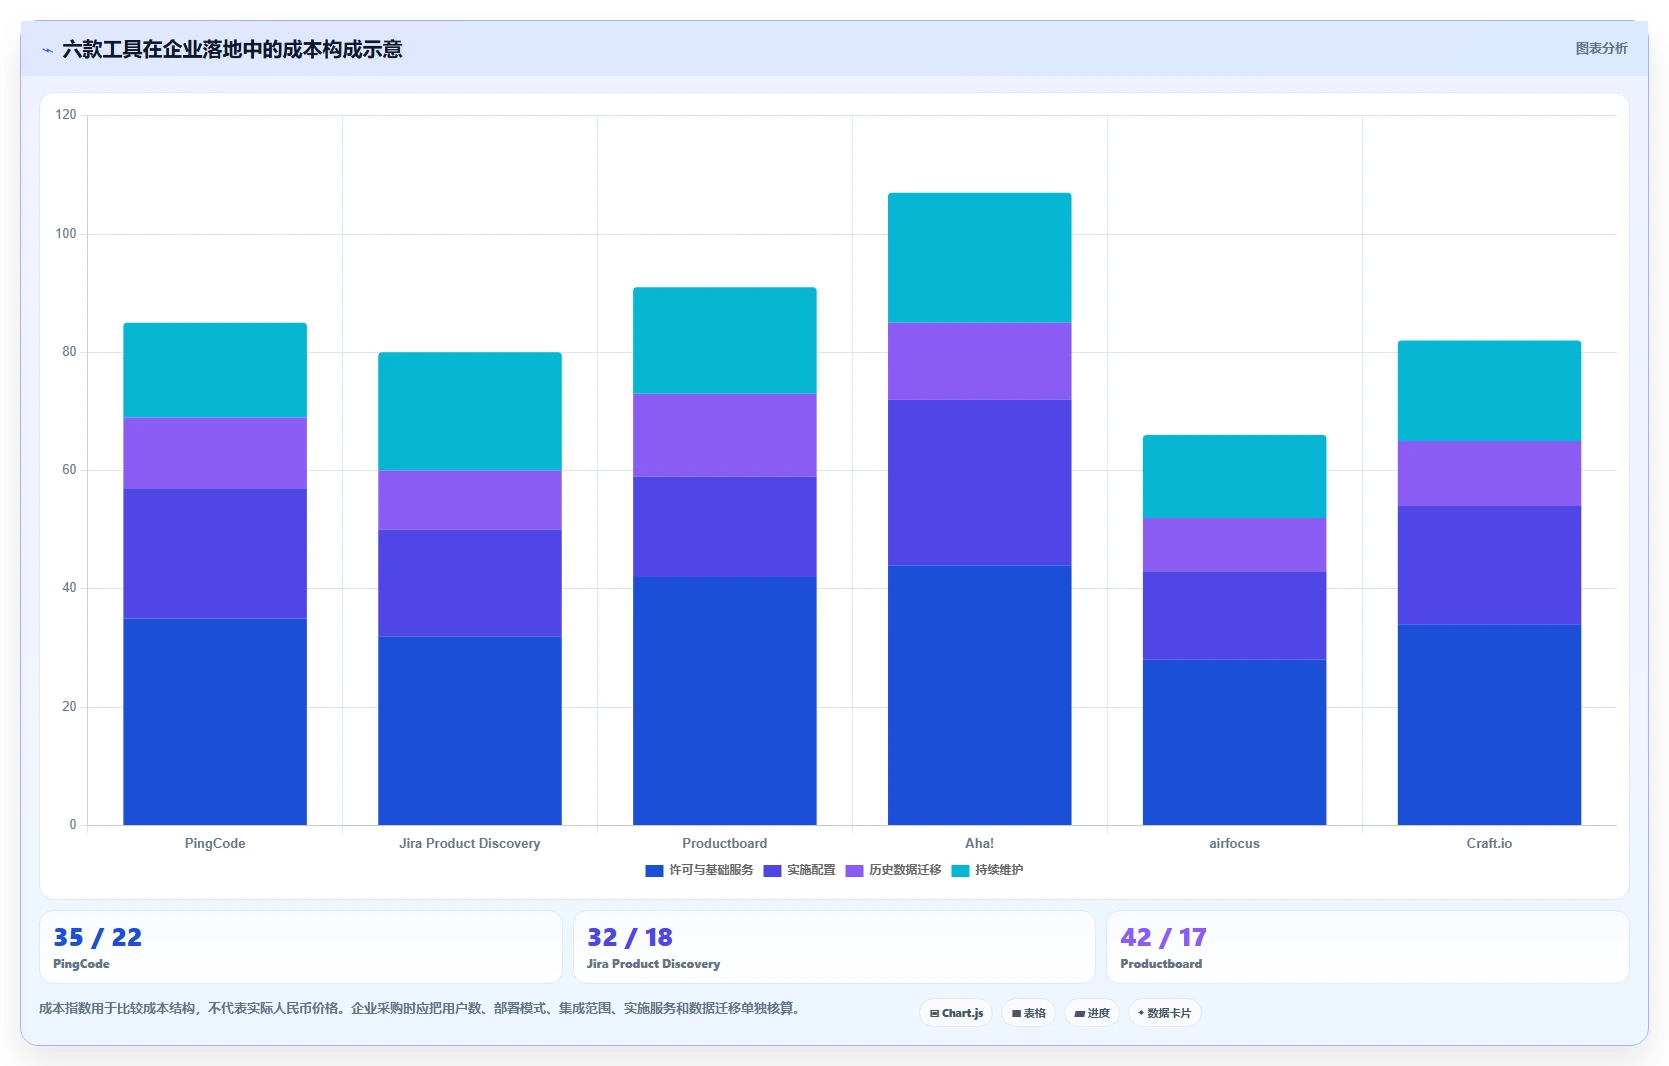This screenshot has height=1066, width=1669.
Task: Toggle 历史数据迁移 legend item
Action: (x=893, y=870)
